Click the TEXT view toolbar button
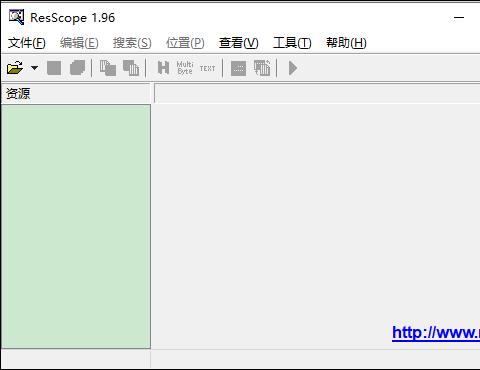Viewport: 480px width, 370px height. tap(207, 68)
